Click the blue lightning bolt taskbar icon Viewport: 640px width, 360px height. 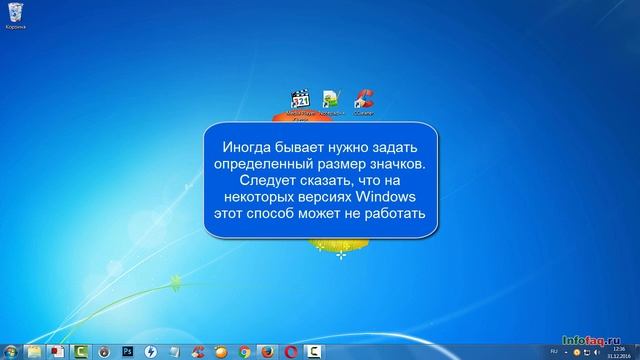(151, 351)
